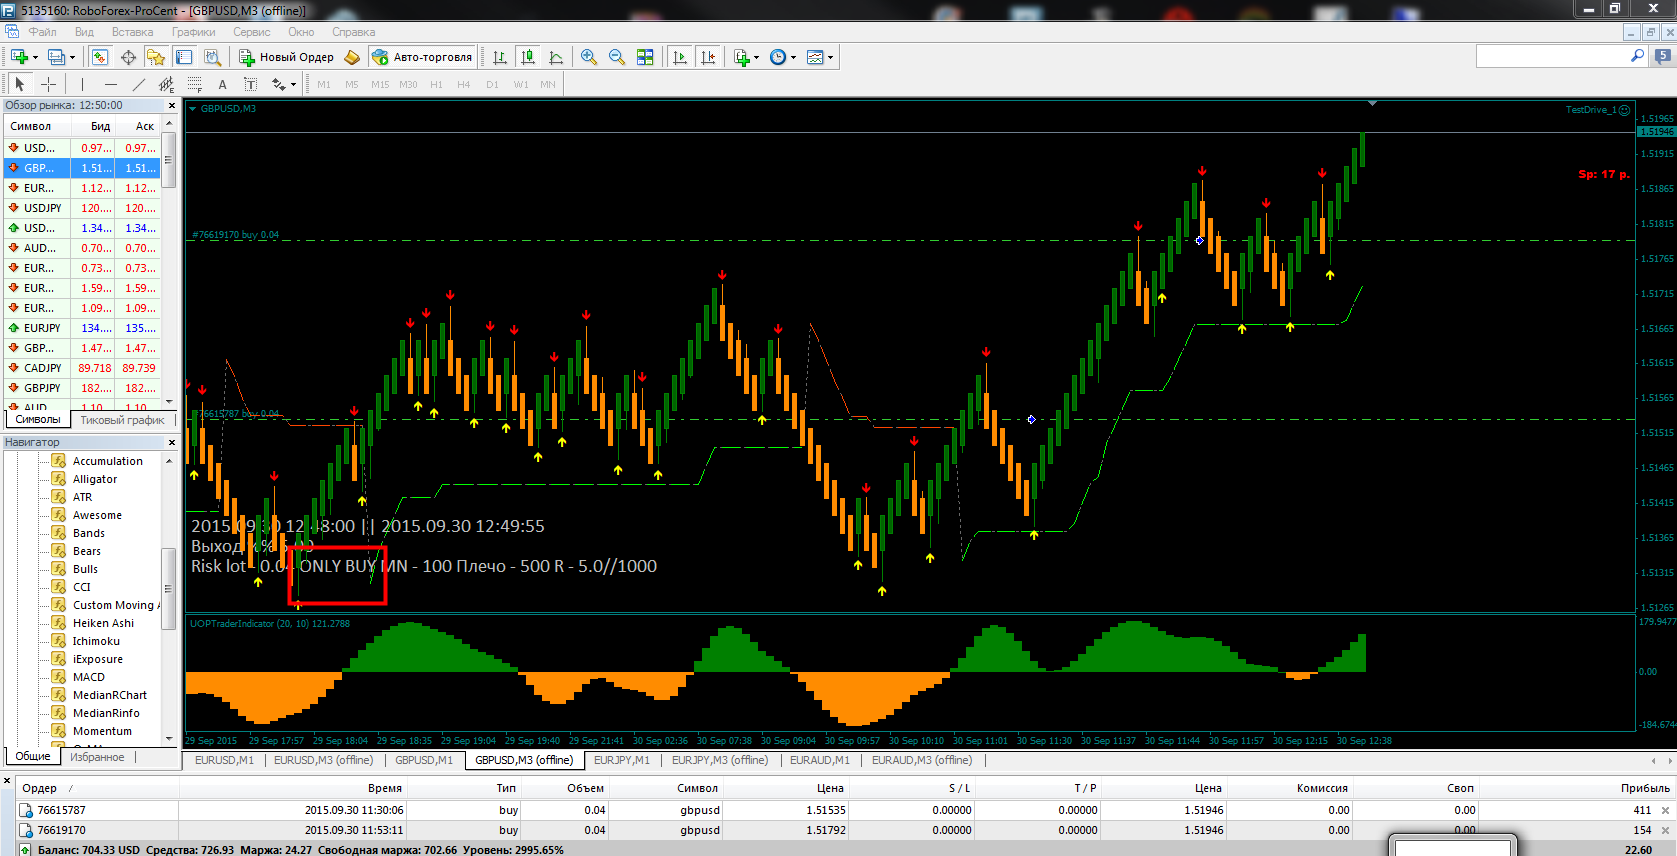Open the Тиковый график tab

tap(122, 420)
